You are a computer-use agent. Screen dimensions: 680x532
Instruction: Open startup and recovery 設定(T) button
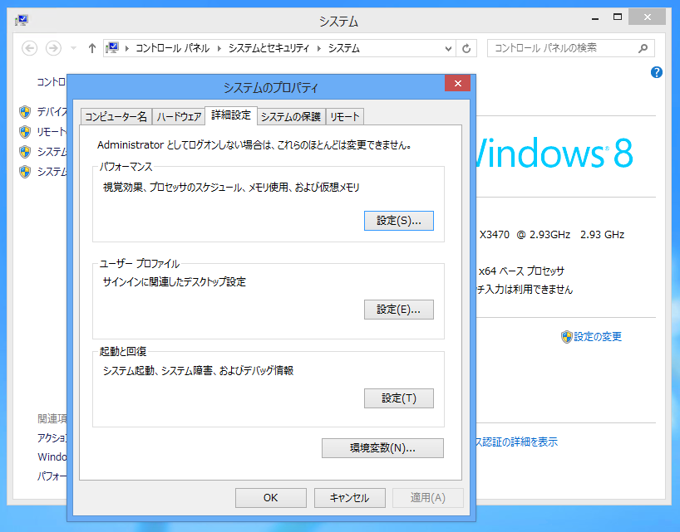pyautogui.click(x=399, y=398)
